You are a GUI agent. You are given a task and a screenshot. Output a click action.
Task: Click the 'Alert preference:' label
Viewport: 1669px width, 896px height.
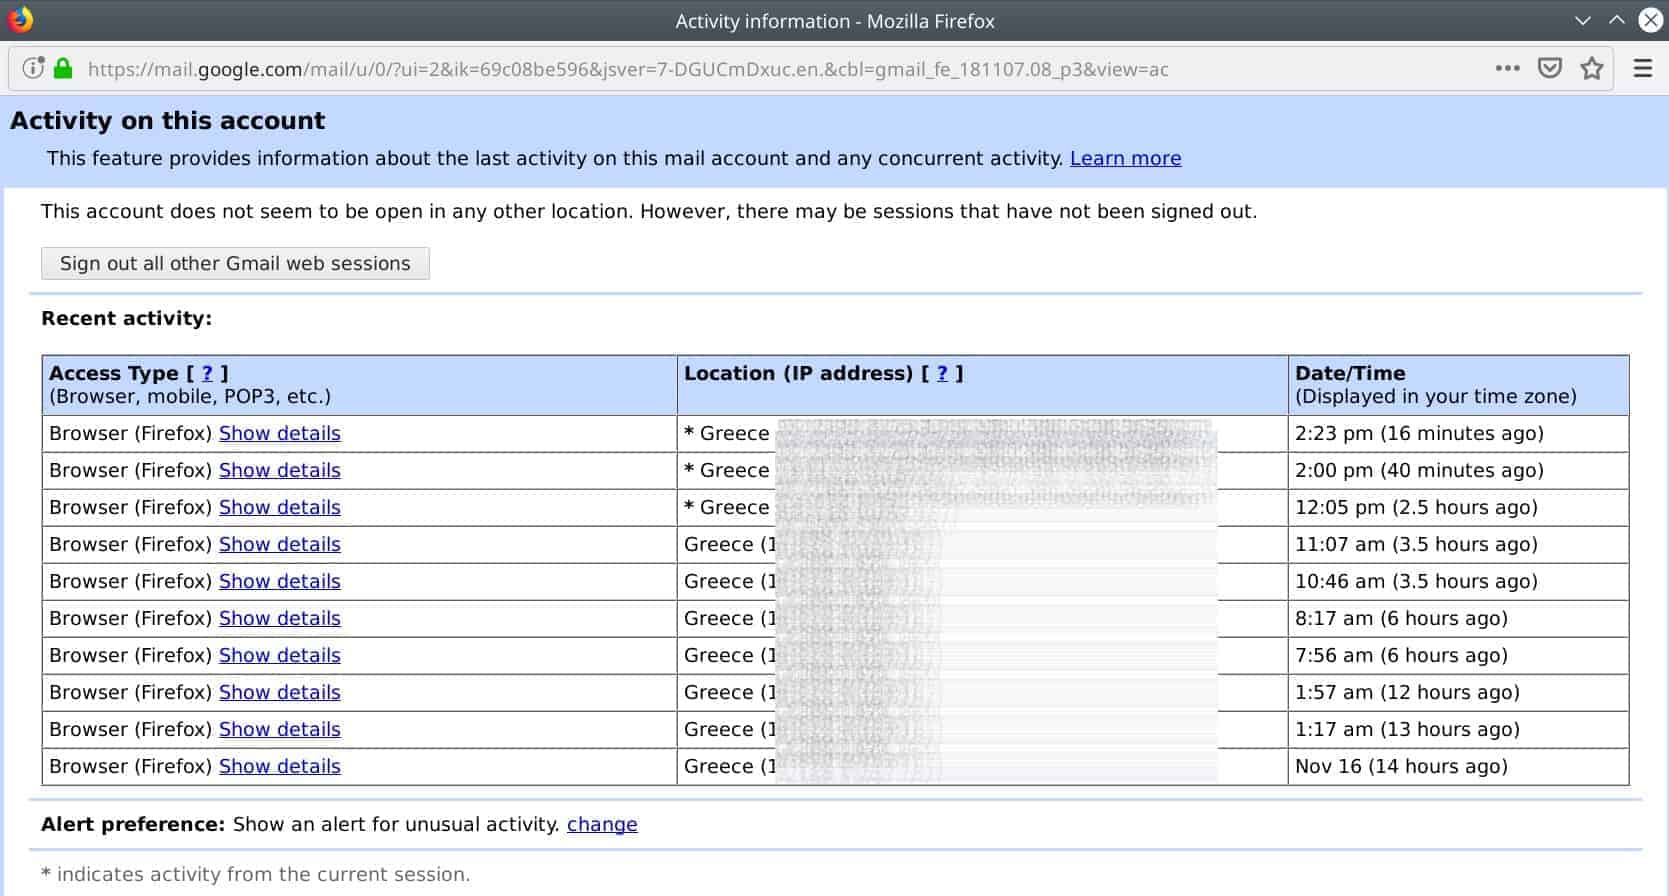click(133, 824)
